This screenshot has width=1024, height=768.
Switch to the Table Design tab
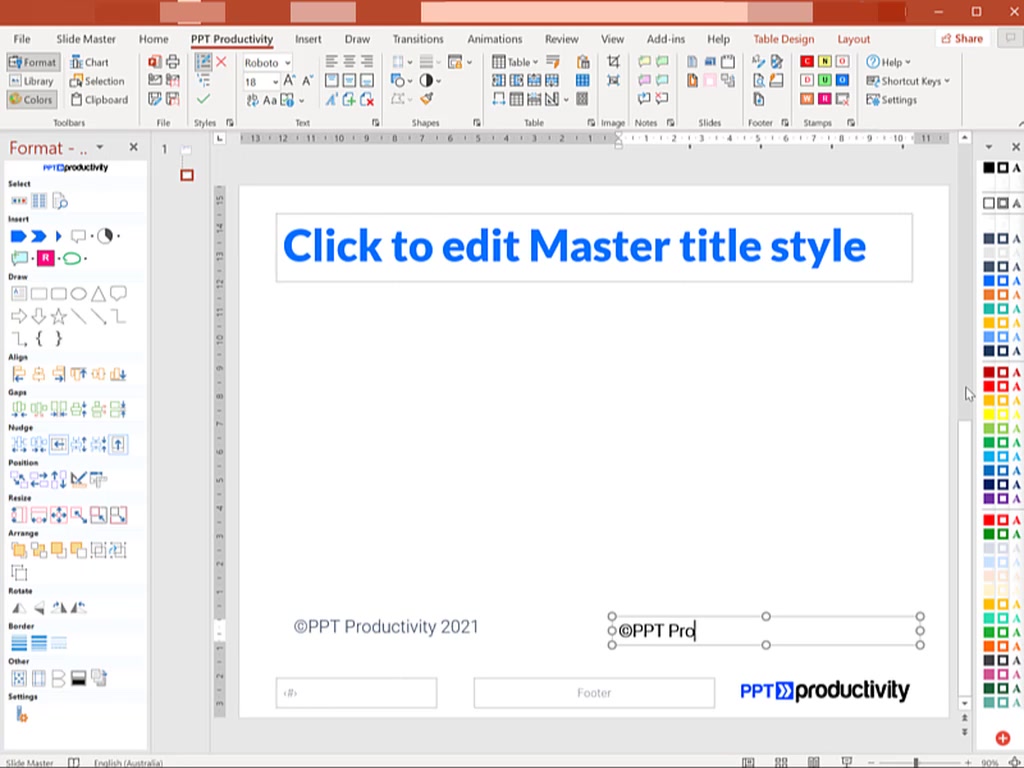tap(784, 39)
